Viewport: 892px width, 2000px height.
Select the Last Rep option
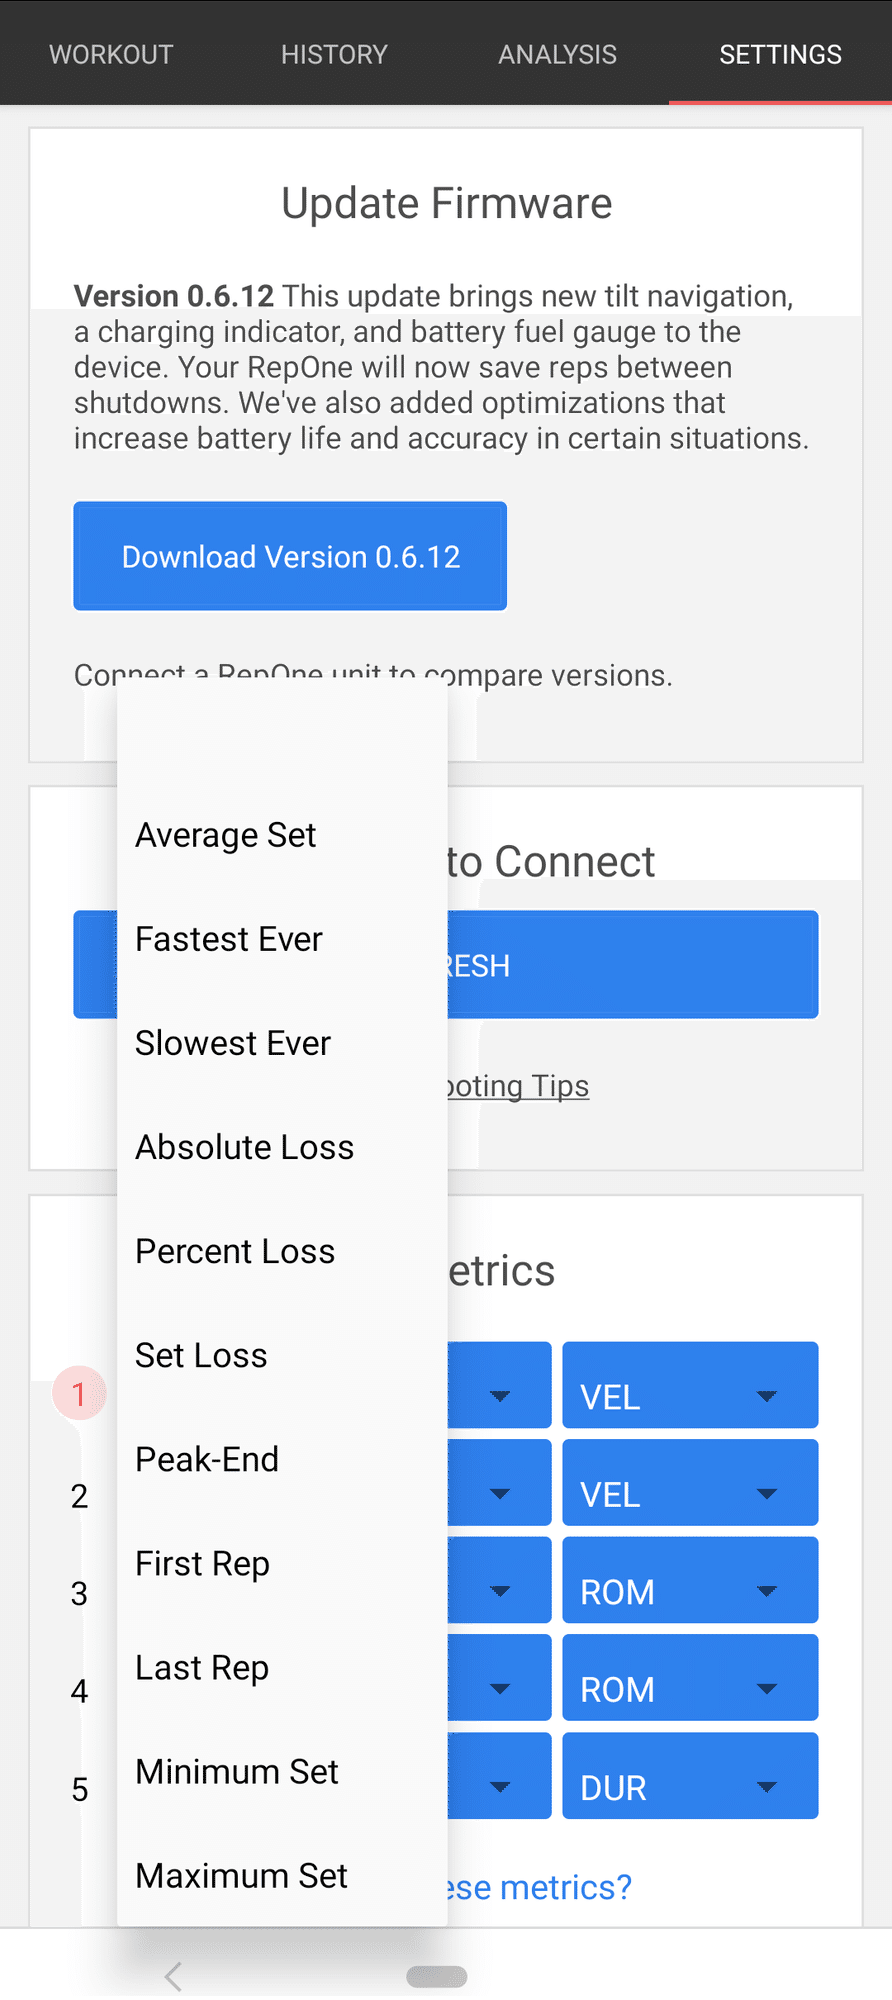pyautogui.click(x=202, y=1667)
